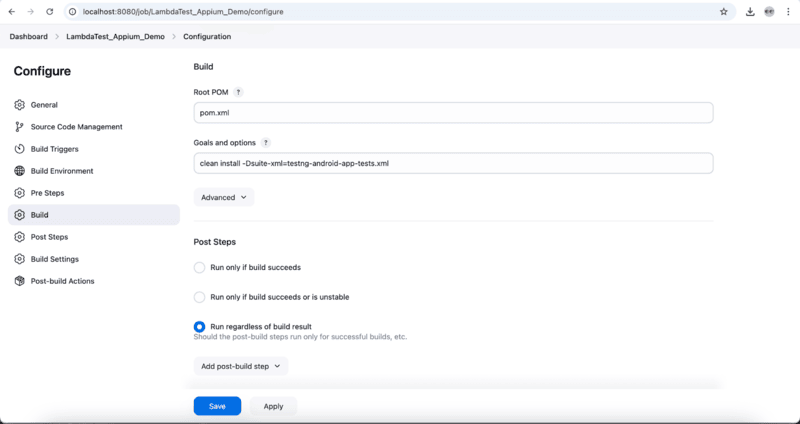800x424 pixels.
Task: Open Dashboard breadcrumb link
Action: 29,37
